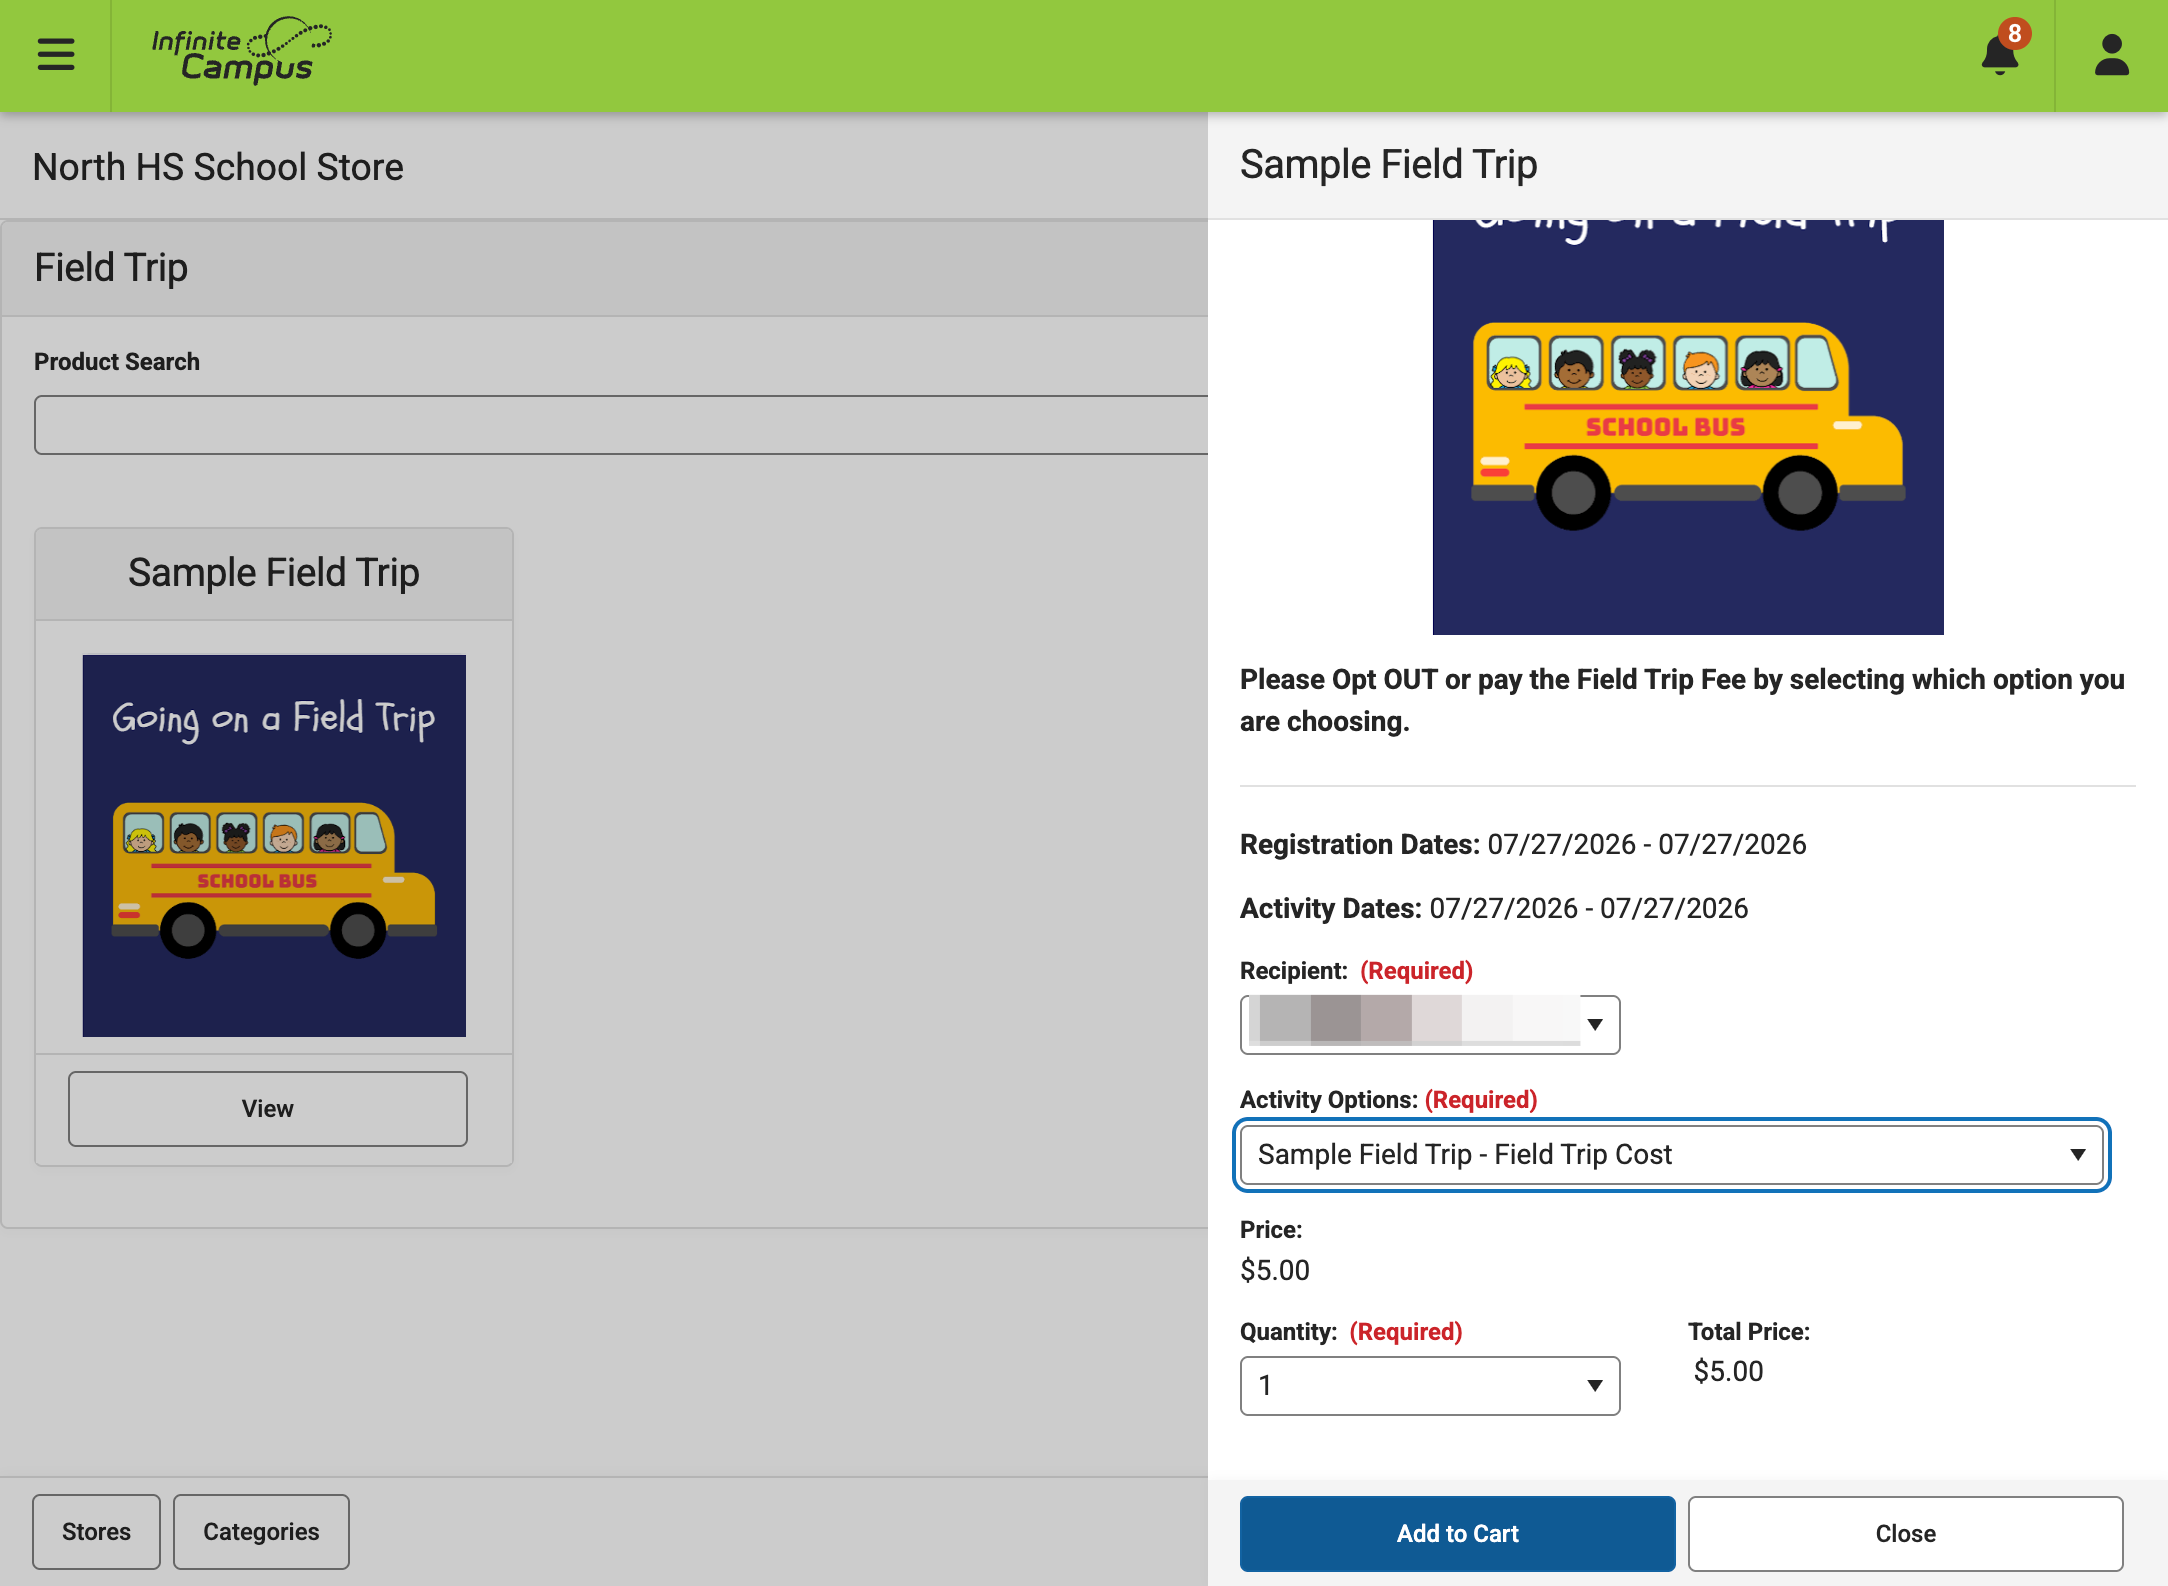Open the Stores button
This screenshot has width=2168, height=1586.
coord(96,1531)
